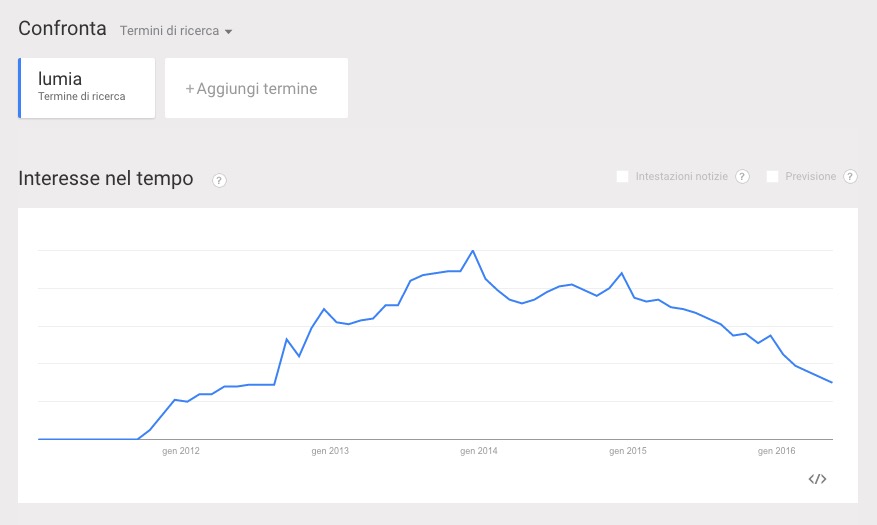Tick the "Previsione" checkbox
Viewport: 877px width, 525px height.
(772, 177)
